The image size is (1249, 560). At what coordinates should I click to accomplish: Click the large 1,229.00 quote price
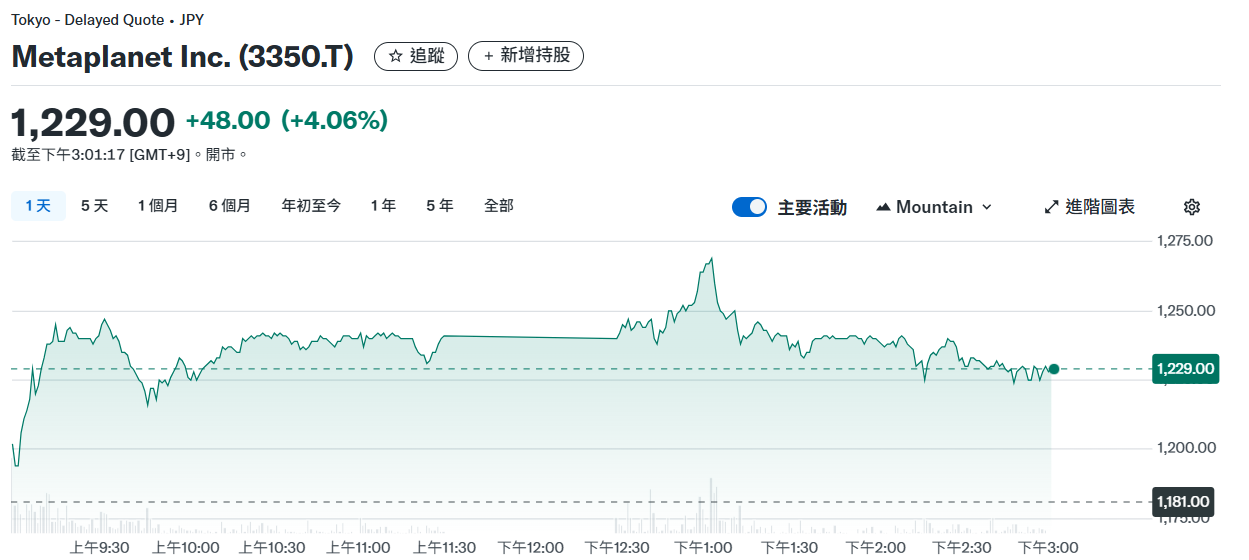(x=93, y=122)
